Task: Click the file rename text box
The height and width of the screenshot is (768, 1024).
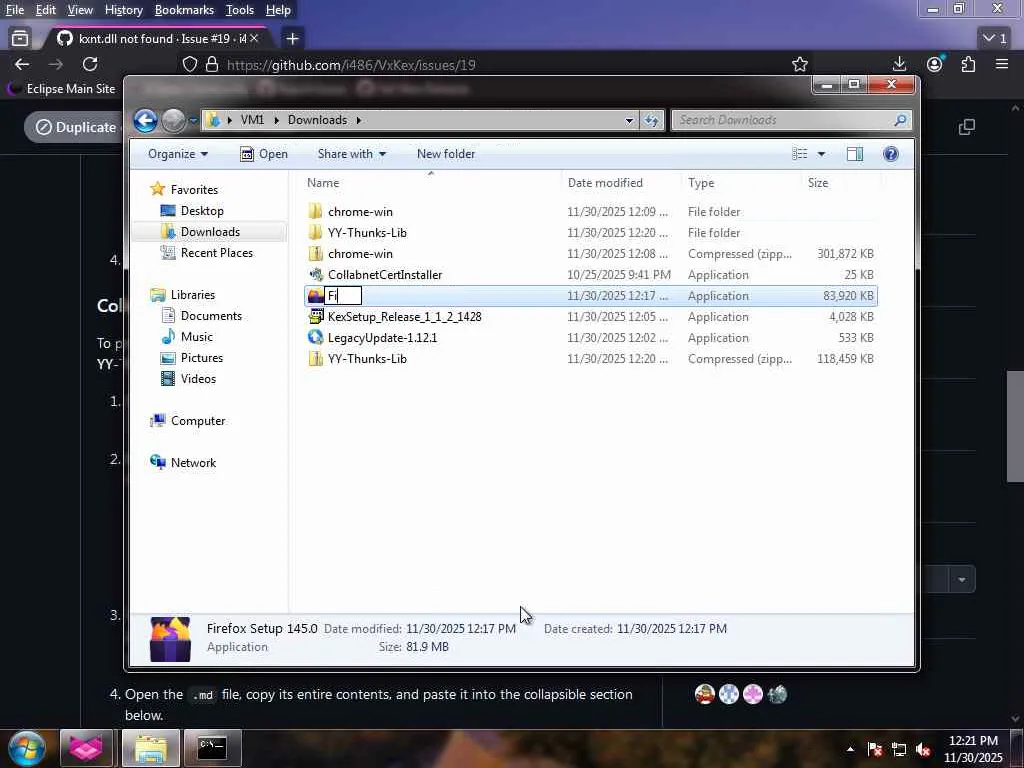Action: [344, 296]
